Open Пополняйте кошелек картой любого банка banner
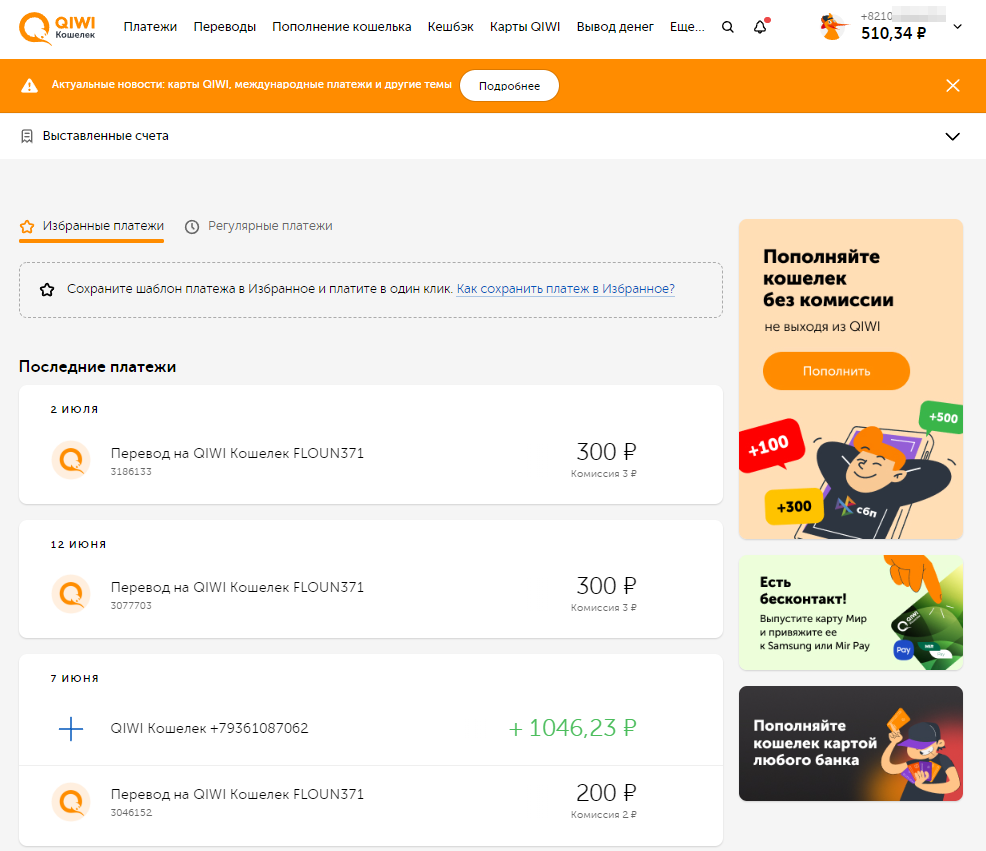Screen dimensions: 986x851 (851, 743)
